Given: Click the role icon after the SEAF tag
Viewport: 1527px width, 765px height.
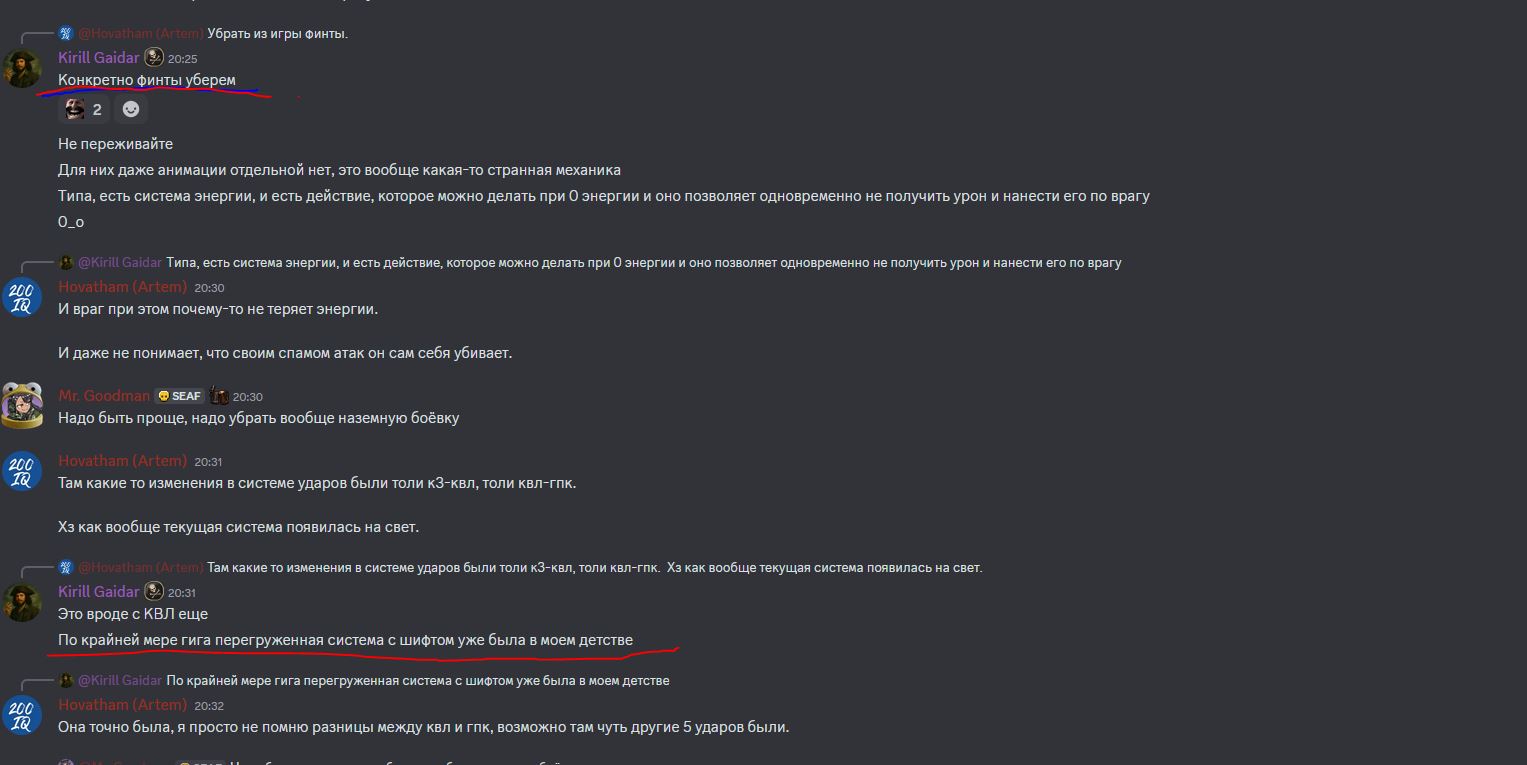Looking at the screenshot, I should [220, 396].
